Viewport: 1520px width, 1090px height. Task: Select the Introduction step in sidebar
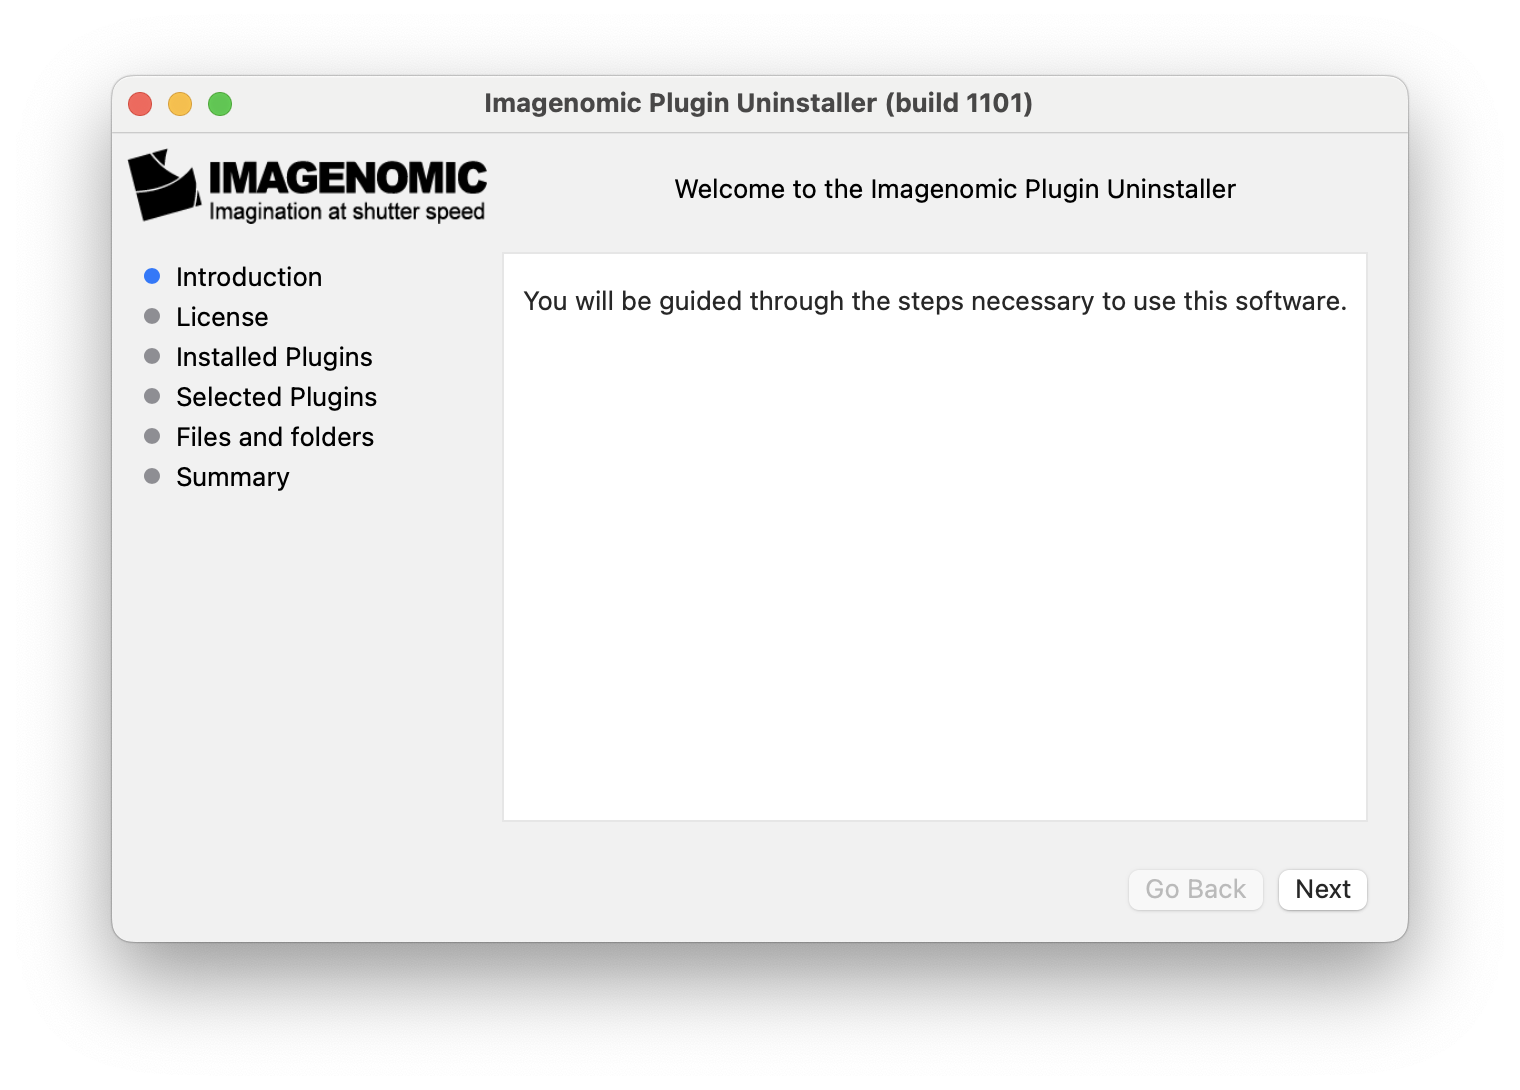click(x=249, y=277)
